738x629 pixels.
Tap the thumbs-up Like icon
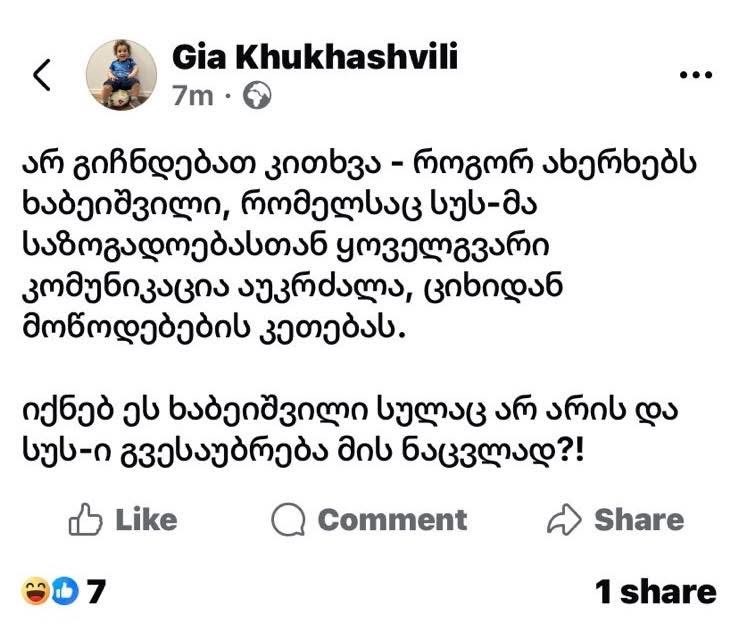point(84,520)
